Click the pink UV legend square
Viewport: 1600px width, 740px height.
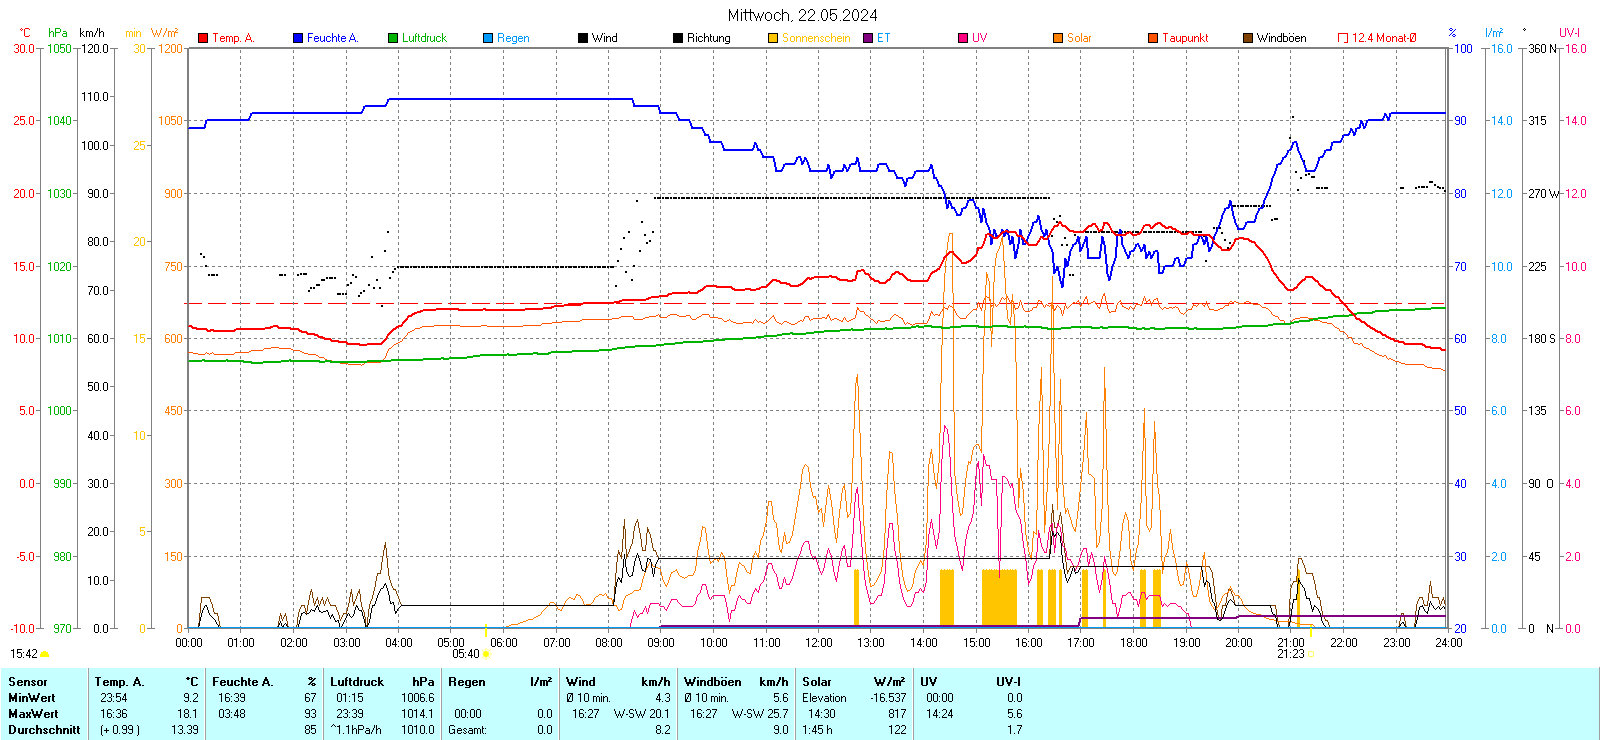[963, 38]
